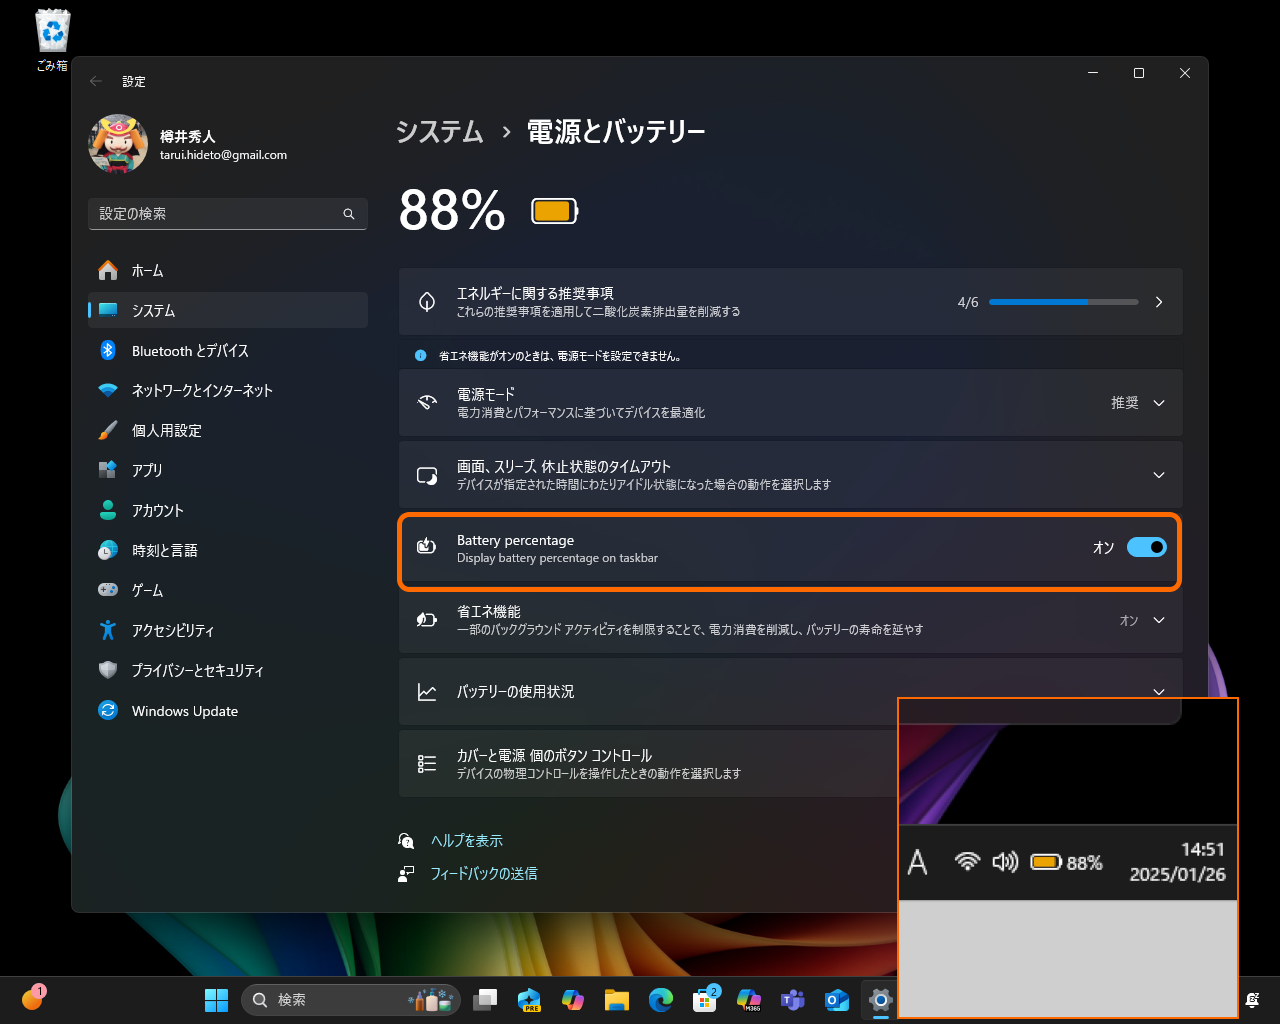The image size is (1280, 1024).
Task: Open the ヘルプを表示 link
Action: (x=465, y=840)
